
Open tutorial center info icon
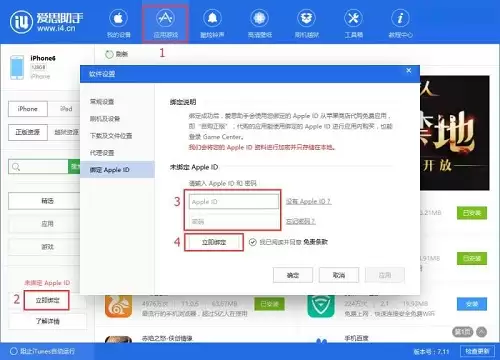point(400,18)
